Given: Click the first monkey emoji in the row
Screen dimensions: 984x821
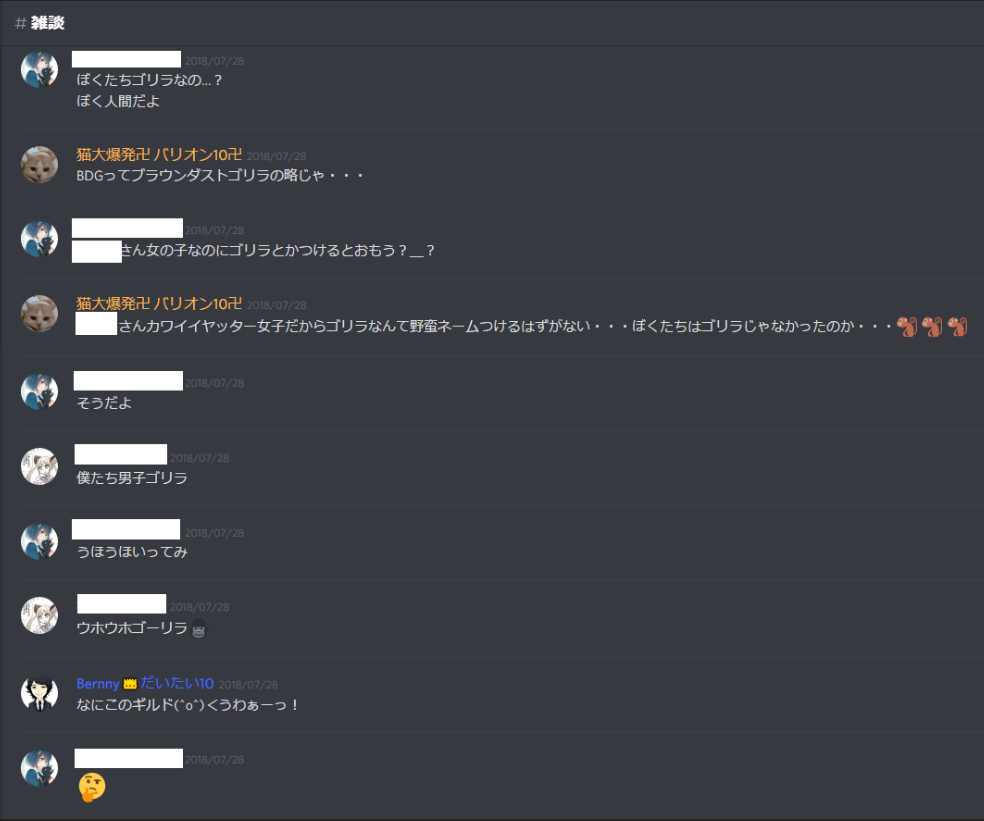Looking at the screenshot, I should tap(907, 326).
